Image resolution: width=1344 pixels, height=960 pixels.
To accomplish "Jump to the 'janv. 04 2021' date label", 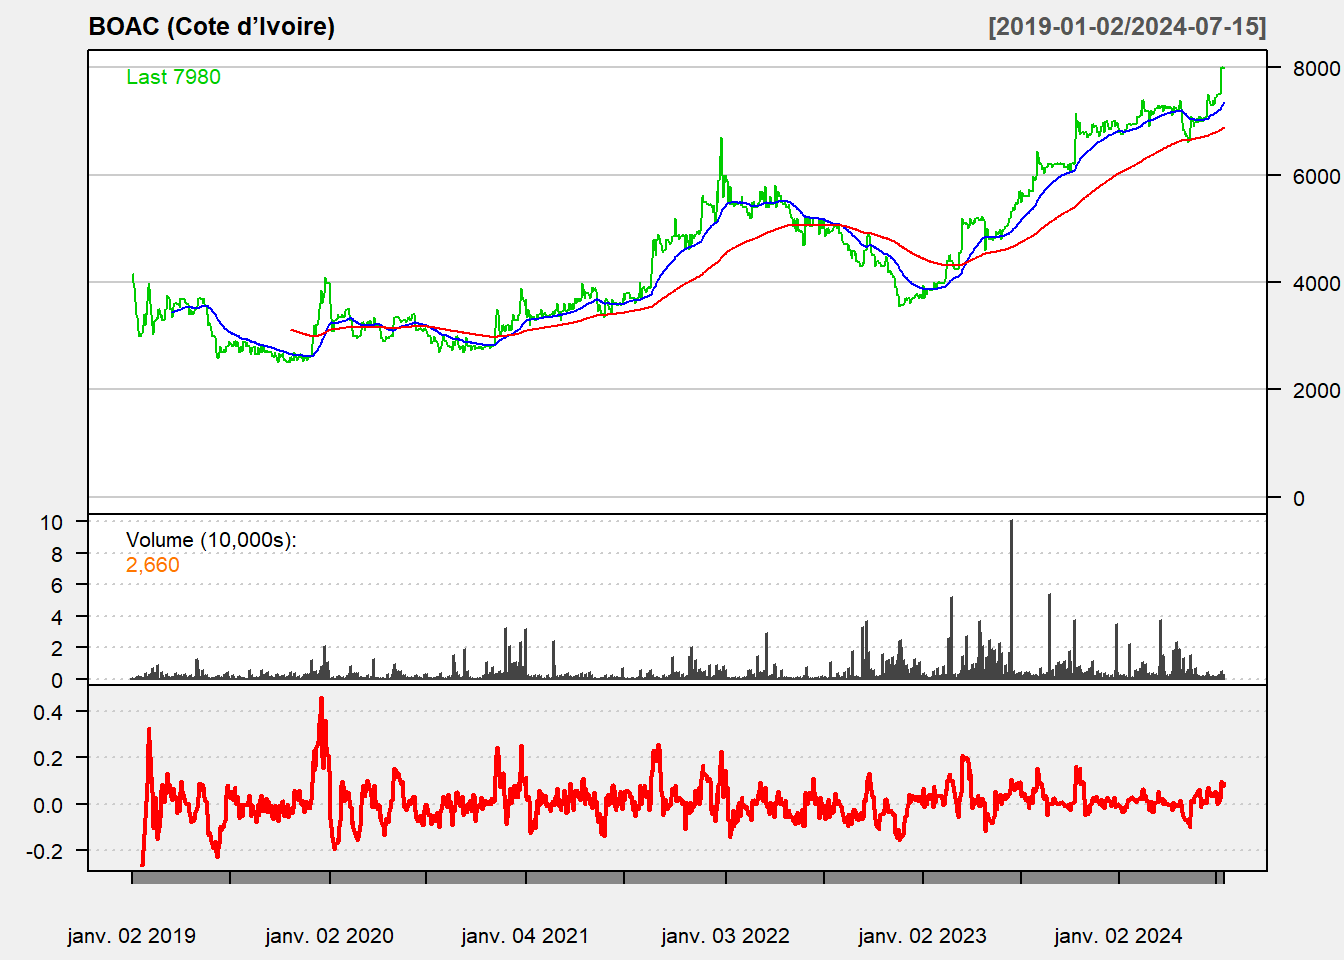I will coord(525,936).
